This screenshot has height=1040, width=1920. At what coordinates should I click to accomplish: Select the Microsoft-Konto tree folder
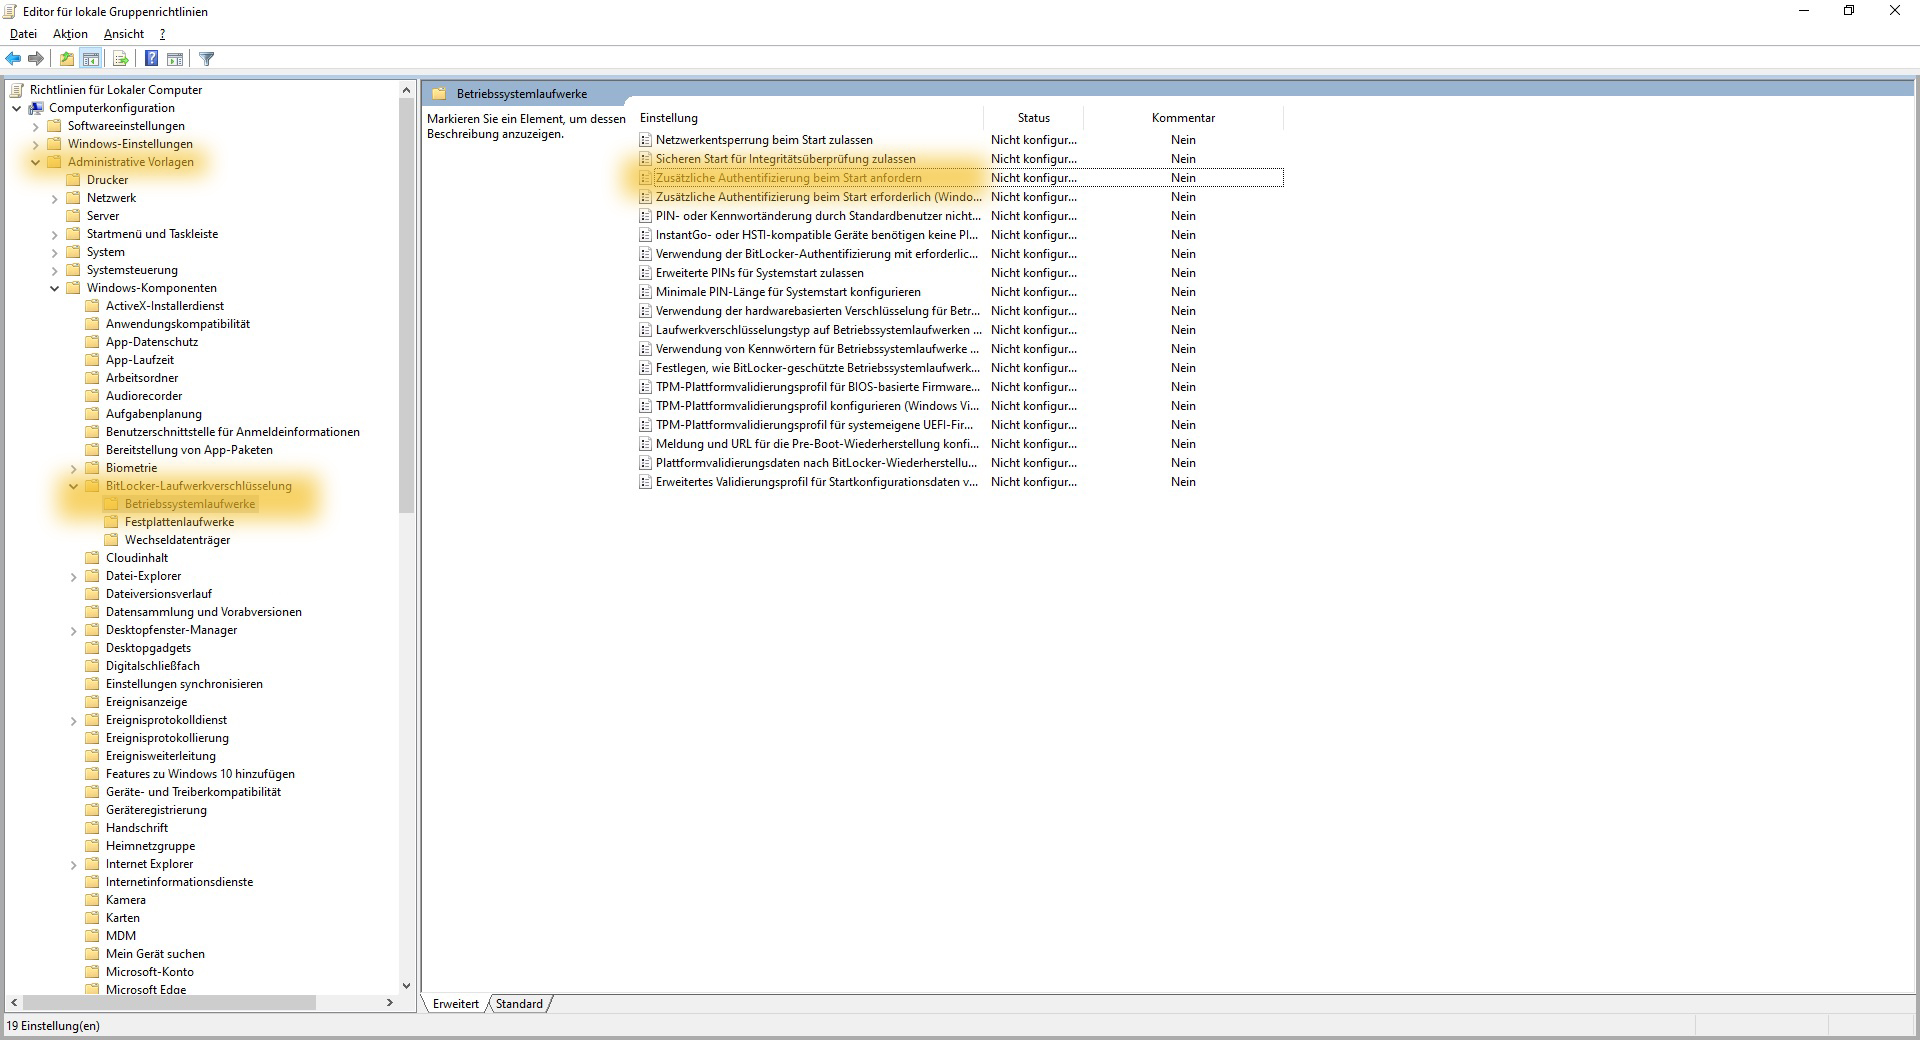tap(150, 972)
